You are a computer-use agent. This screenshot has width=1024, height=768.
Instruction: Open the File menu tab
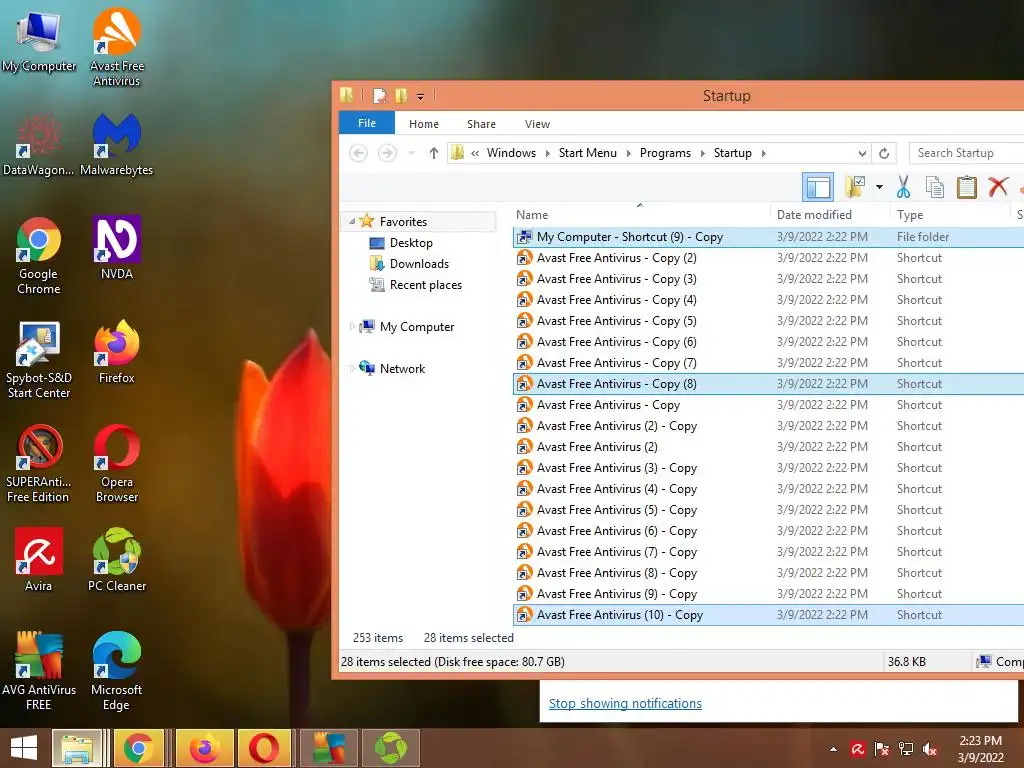point(366,123)
